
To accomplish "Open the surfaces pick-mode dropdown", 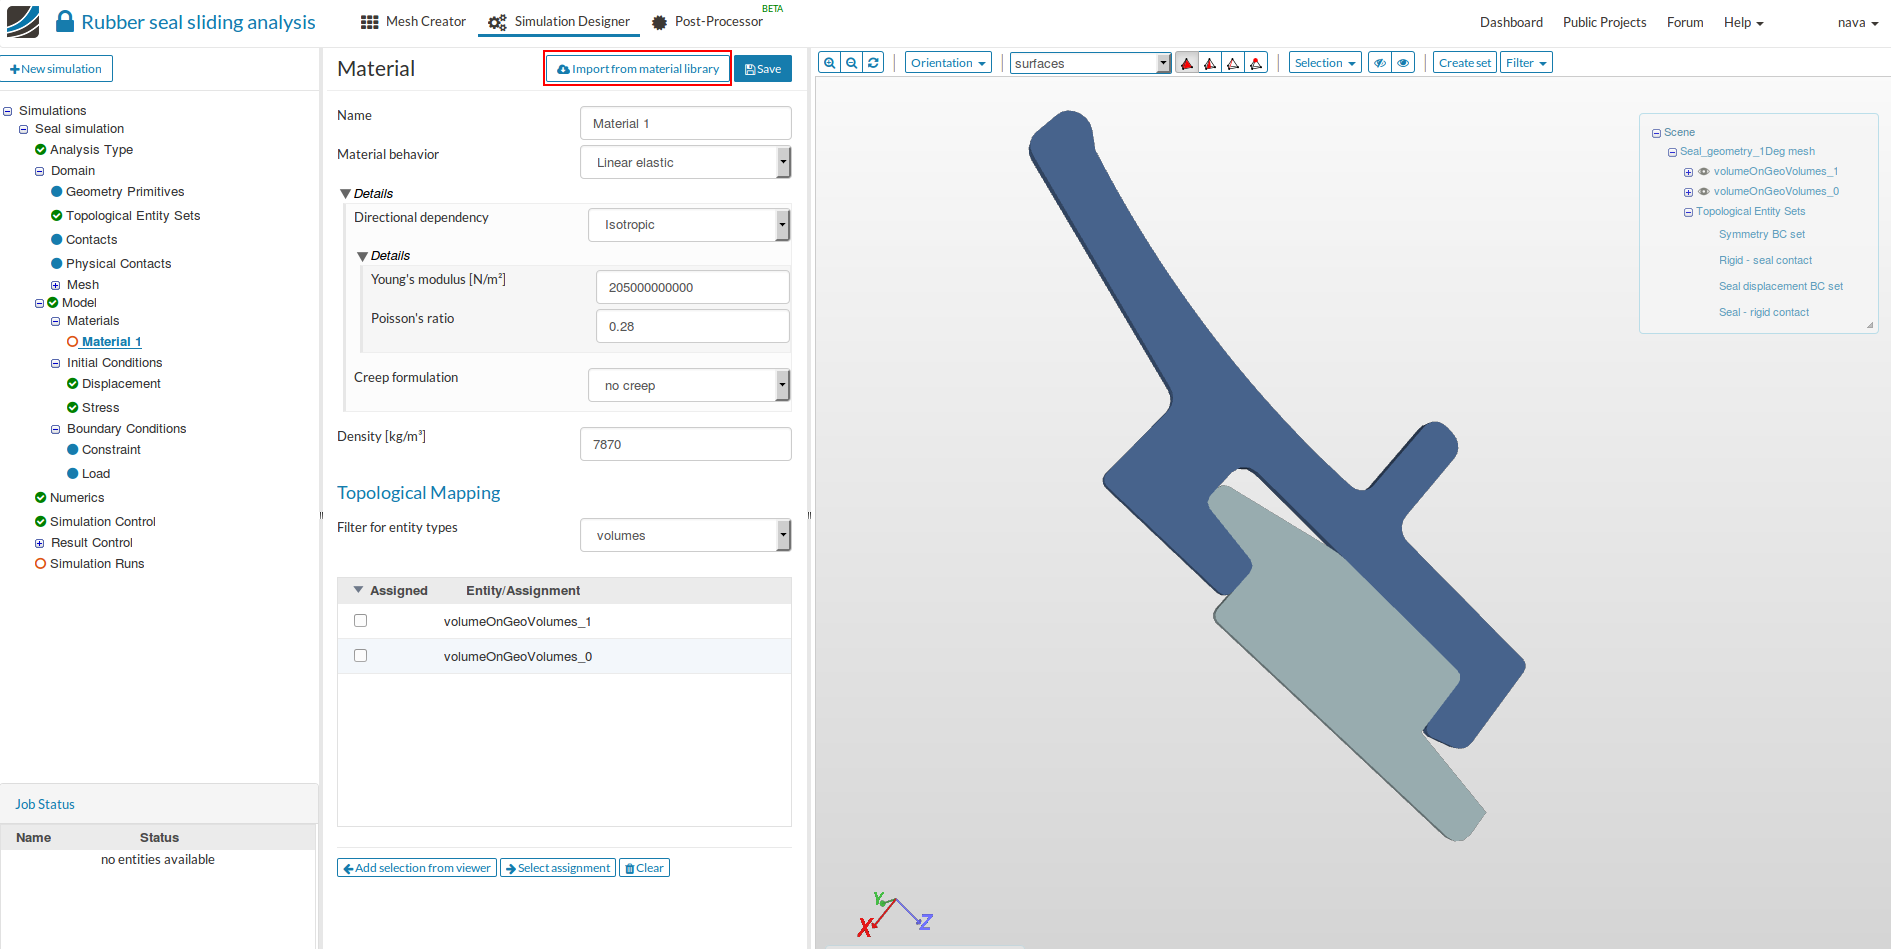I will [x=1090, y=63].
